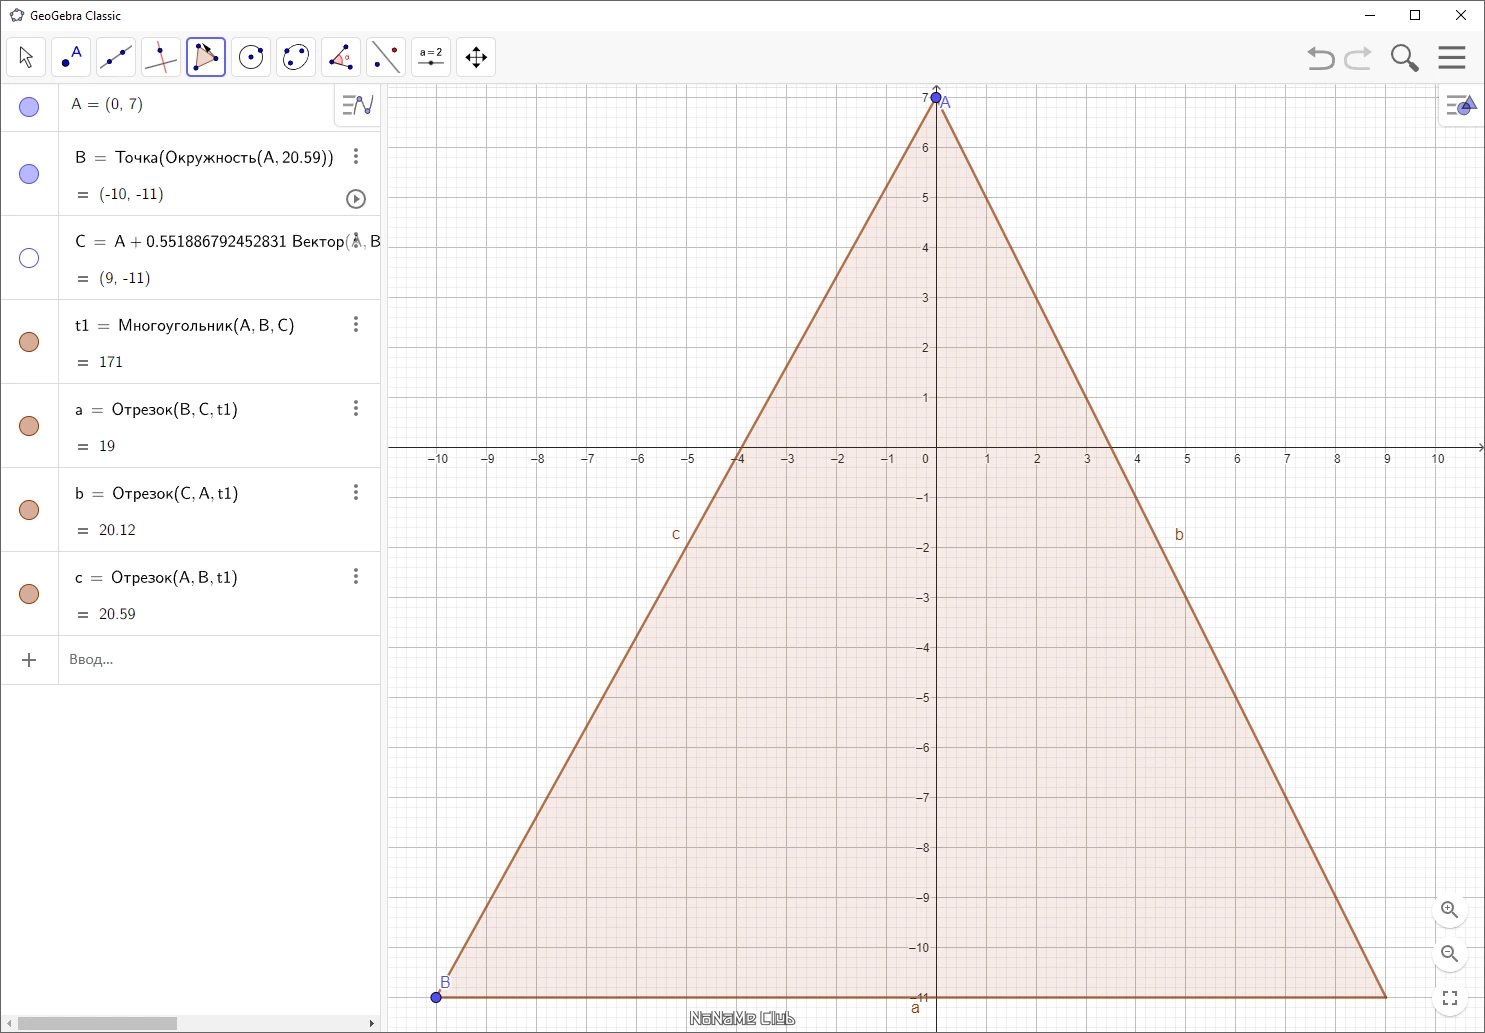Click the t1 Многоугольник(A, B, C) definition
The width and height of the screenshot is (1485, 1033).
coord(184,325)
